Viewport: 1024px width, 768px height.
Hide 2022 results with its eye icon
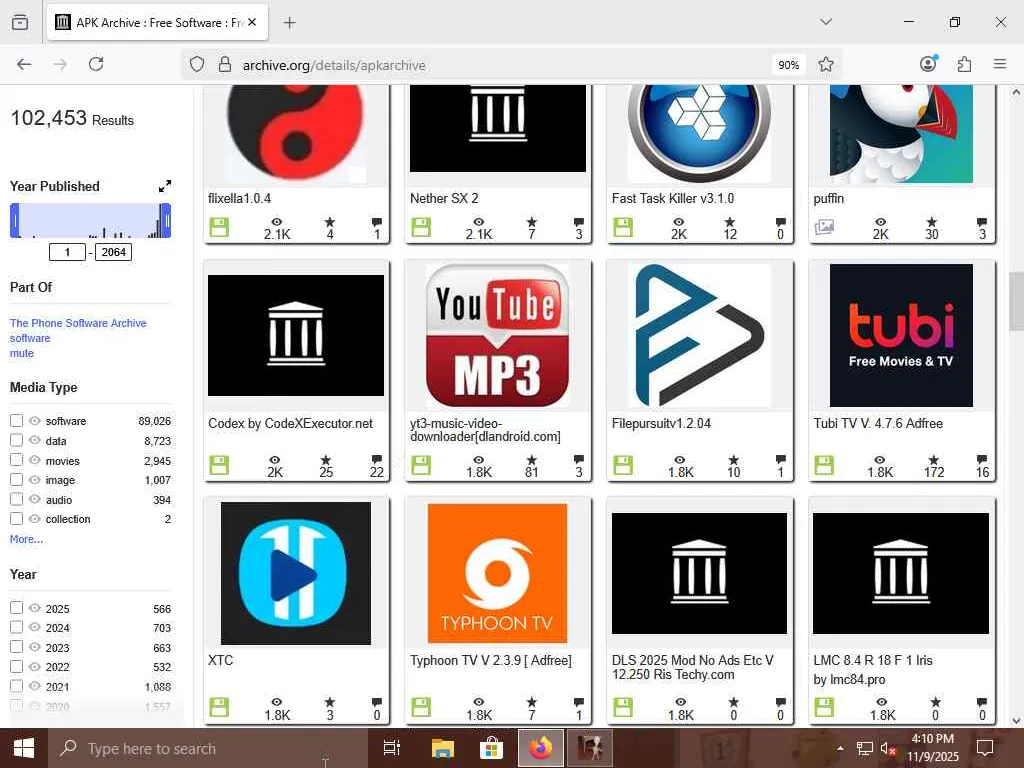pos(35,666)
